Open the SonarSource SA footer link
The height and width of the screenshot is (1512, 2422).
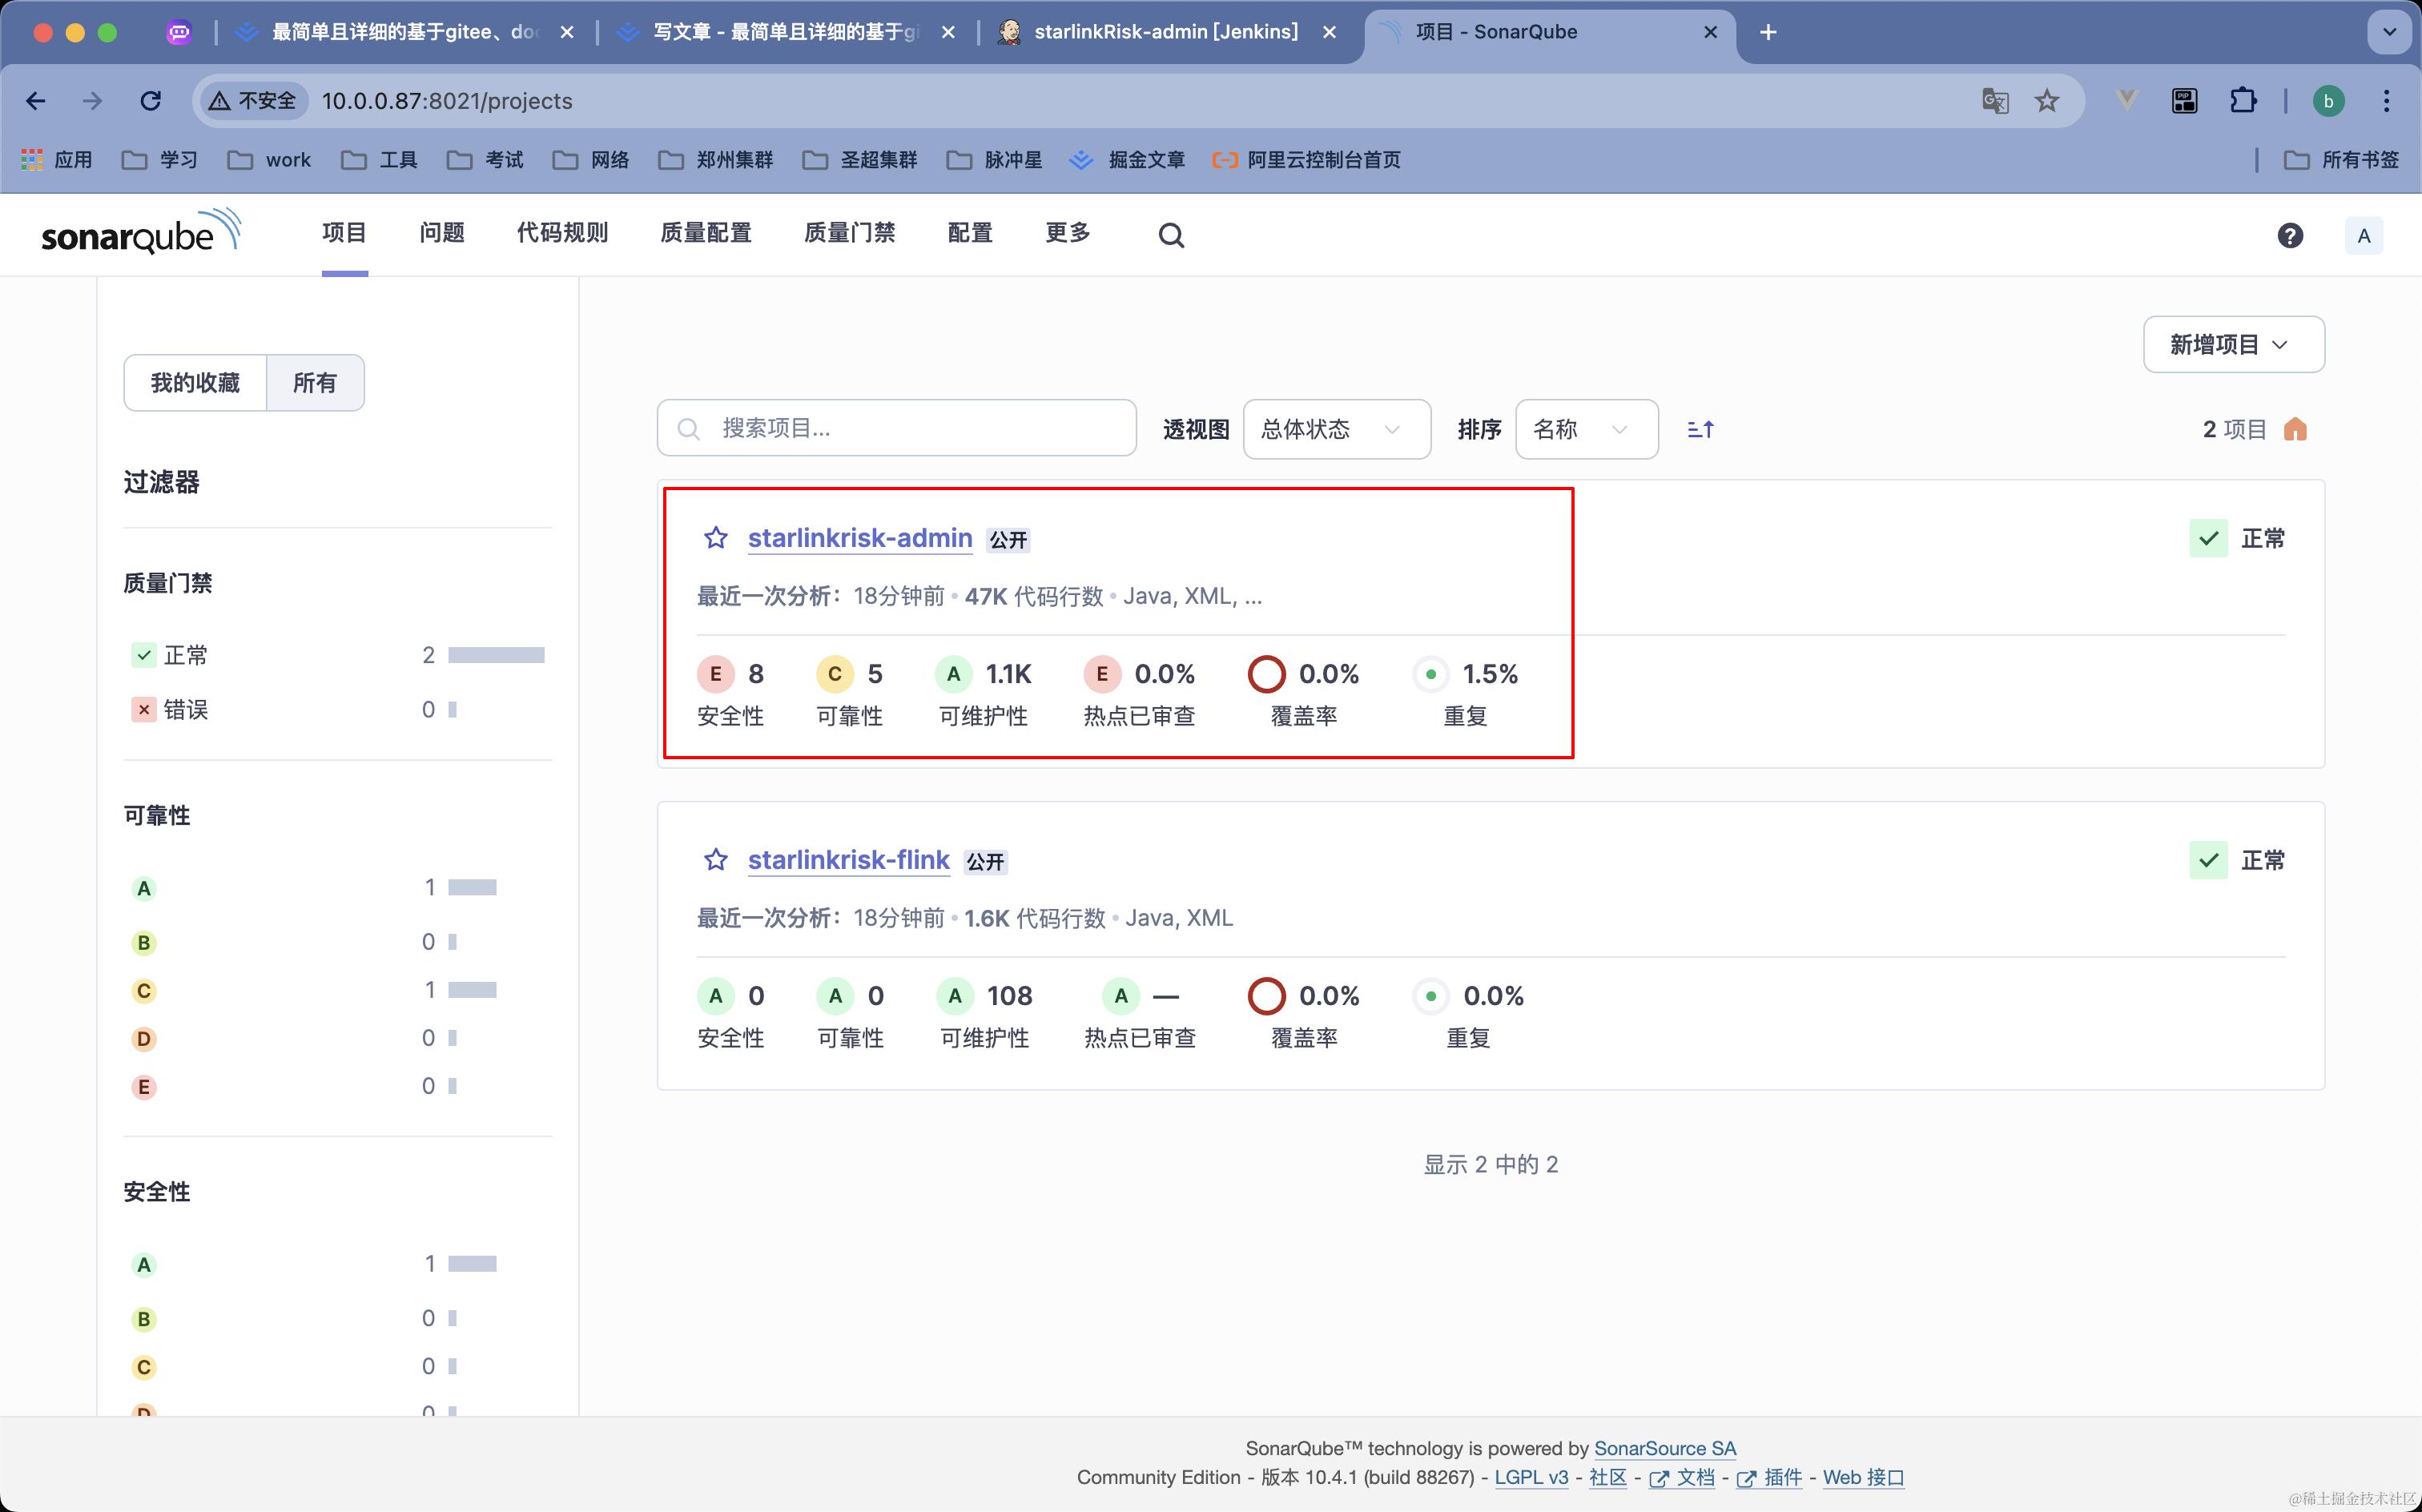(1664, 1448)
